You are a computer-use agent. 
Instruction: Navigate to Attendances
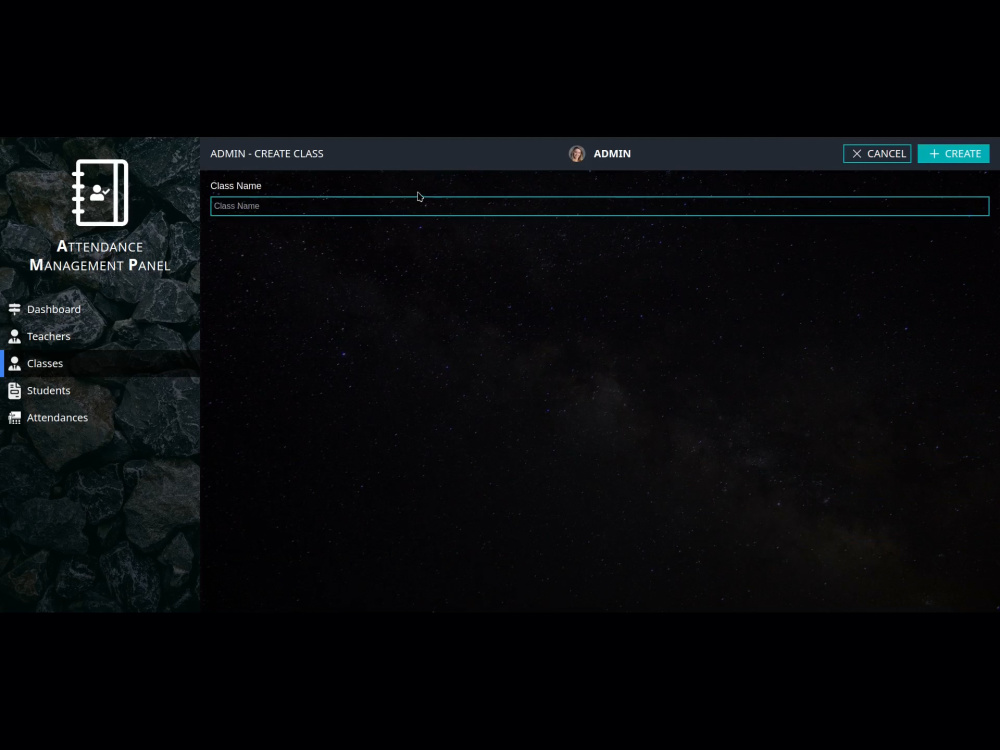(x=100, y=418)
